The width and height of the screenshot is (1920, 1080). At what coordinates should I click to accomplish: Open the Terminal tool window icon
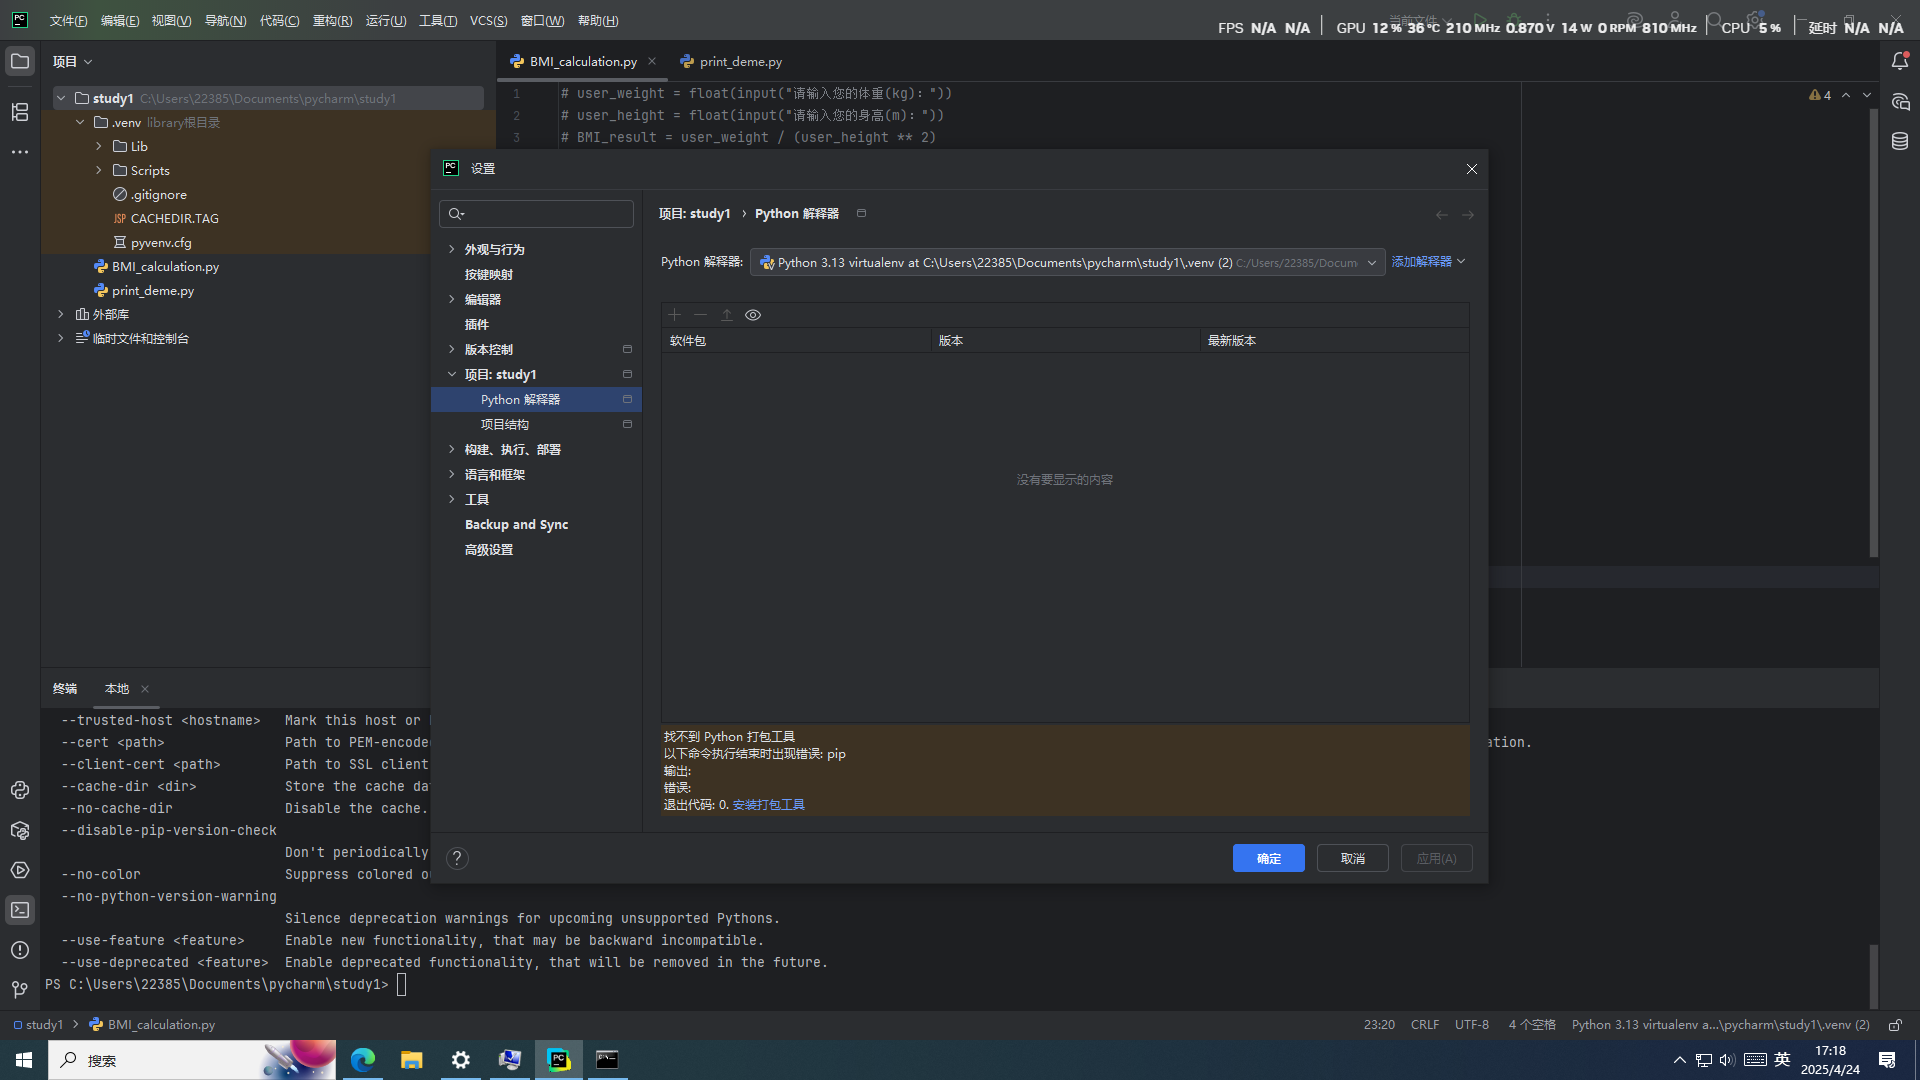20,910
